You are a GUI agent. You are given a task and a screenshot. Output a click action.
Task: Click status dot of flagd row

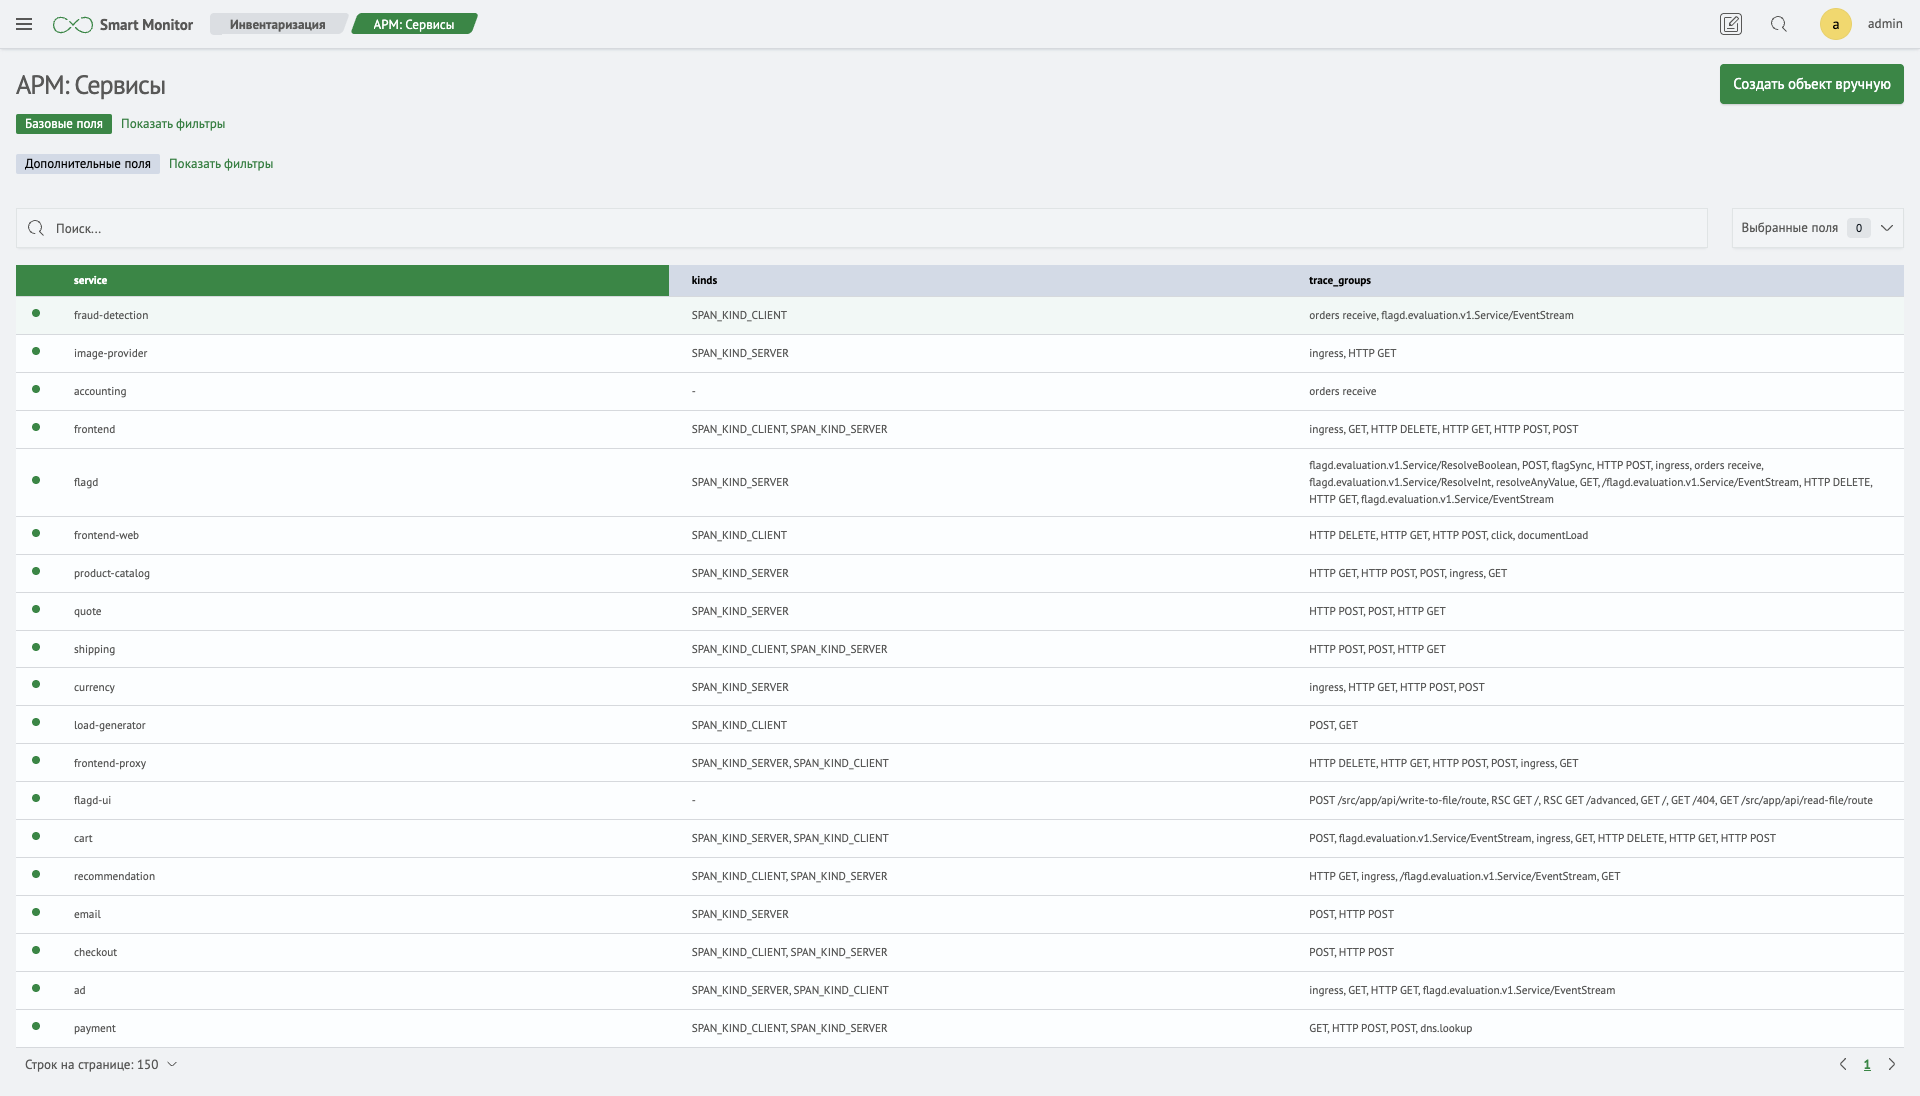(x=36, y=480)
